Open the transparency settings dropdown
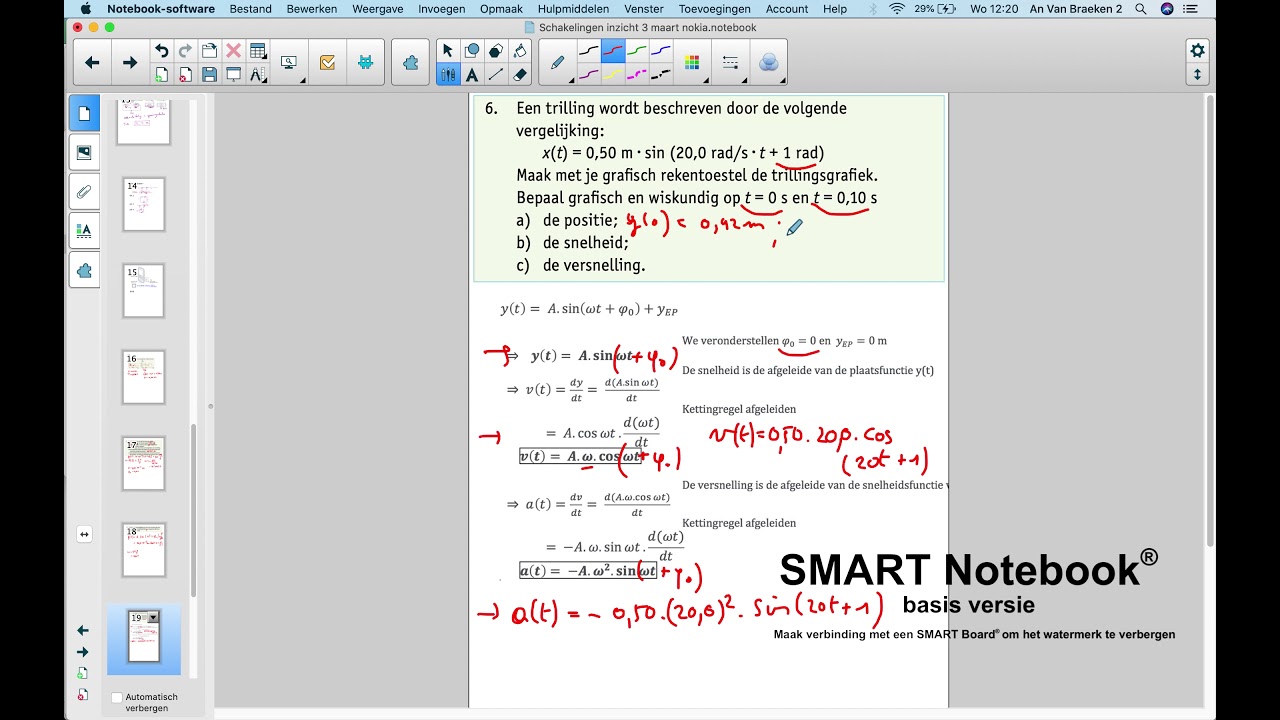 768,63
